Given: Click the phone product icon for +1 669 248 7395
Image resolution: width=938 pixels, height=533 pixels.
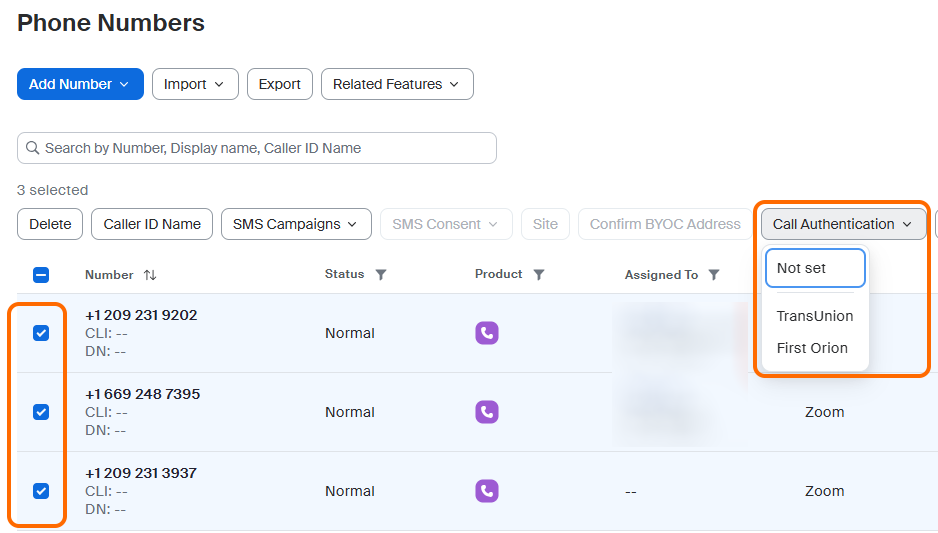Looking at the screenshot, I should (x=486, y=412).
